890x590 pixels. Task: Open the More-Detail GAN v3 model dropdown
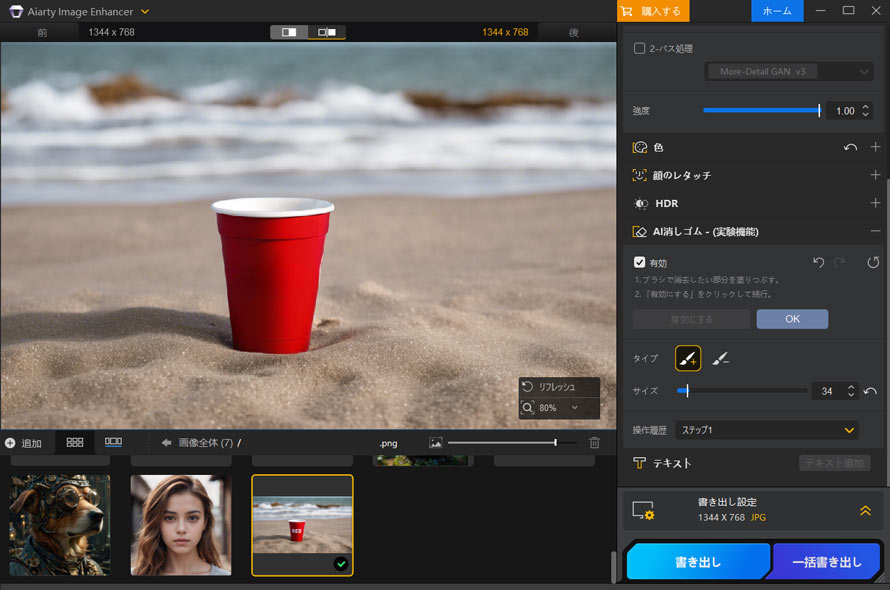(x=788, y=71)
